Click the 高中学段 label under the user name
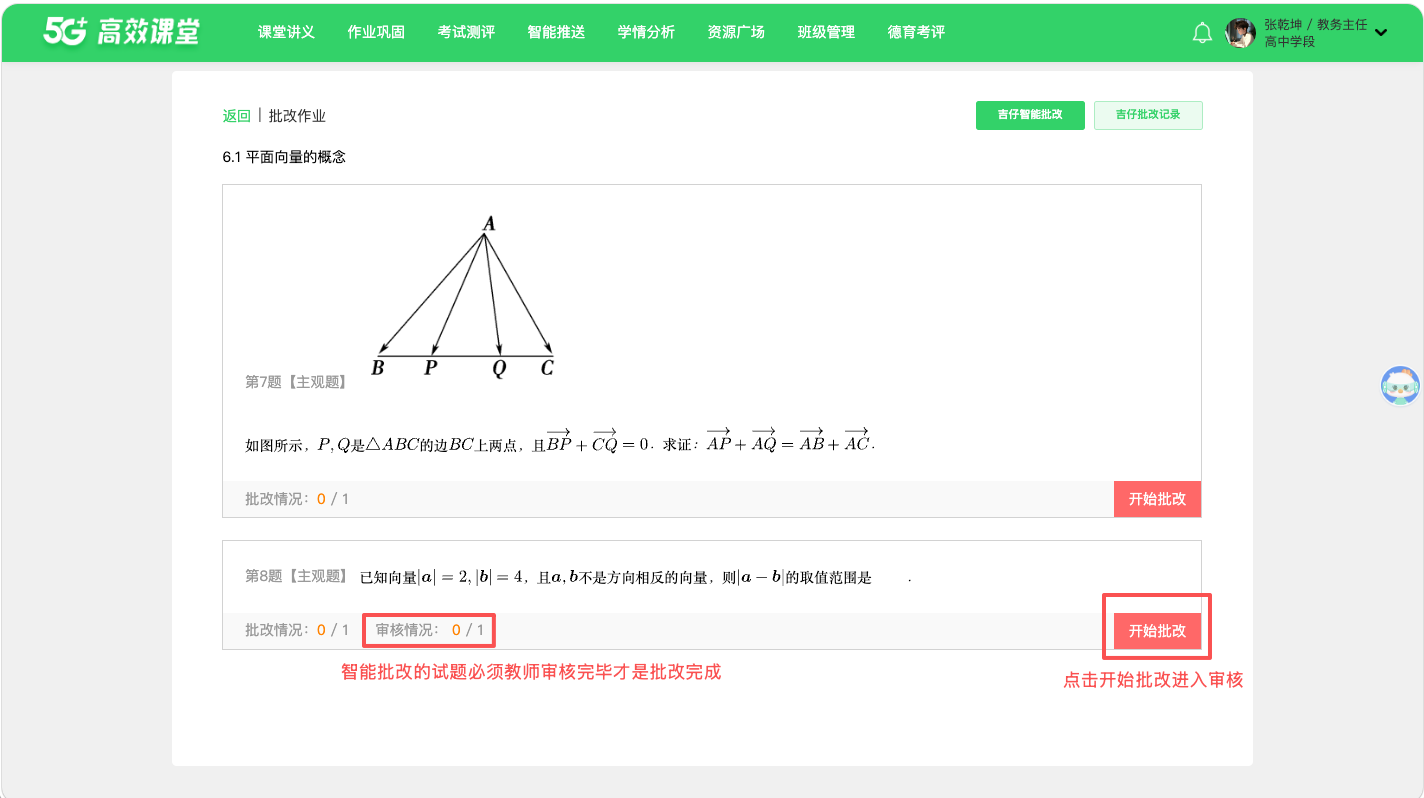 (1290, 42)
